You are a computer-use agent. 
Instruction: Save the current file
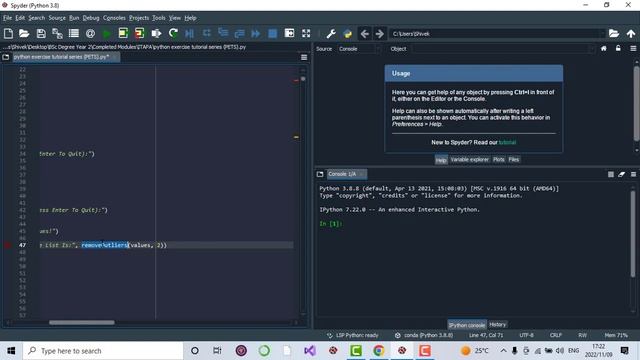(x=41, y=33)
